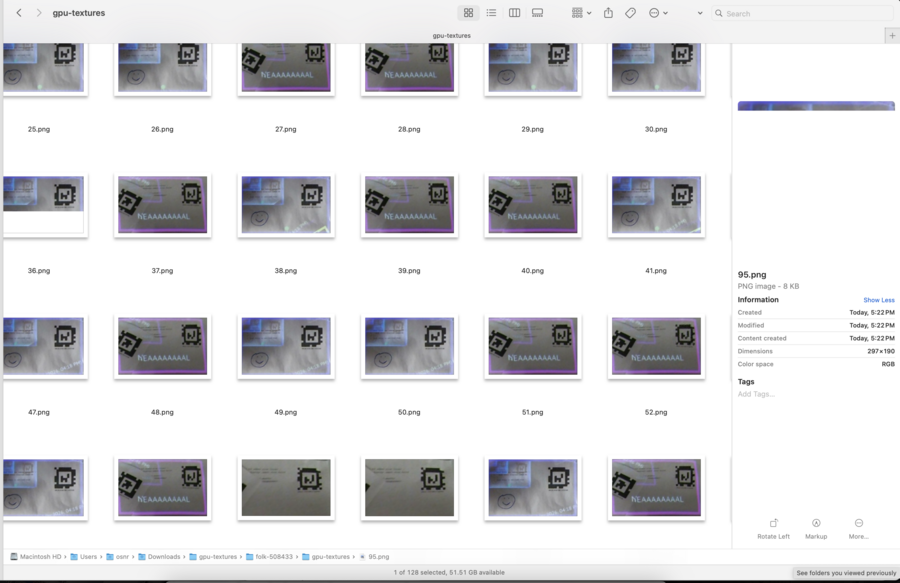The height and width of the screenshot is (583, 900).
Task: Click file name 30.png
Action: [x=656, y=129]
